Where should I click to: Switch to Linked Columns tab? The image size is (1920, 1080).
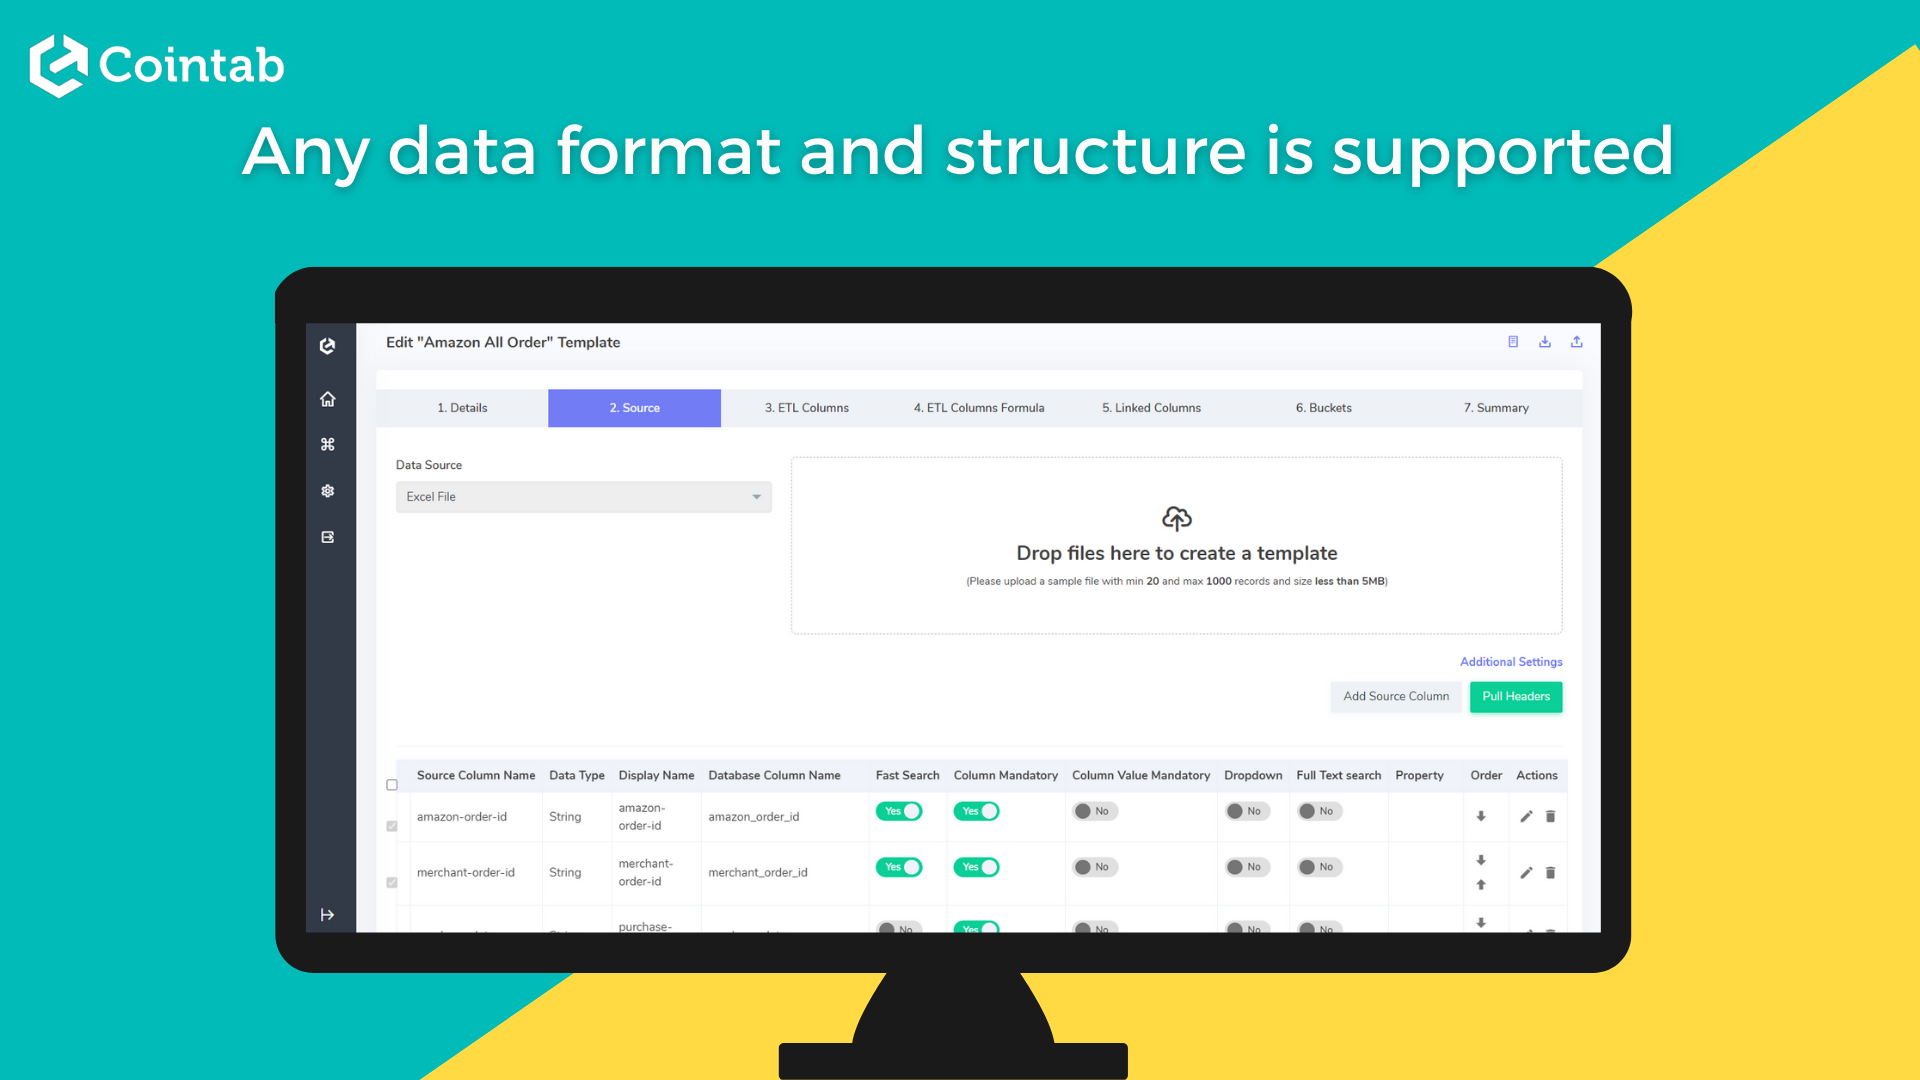(x=1151, y=406)
